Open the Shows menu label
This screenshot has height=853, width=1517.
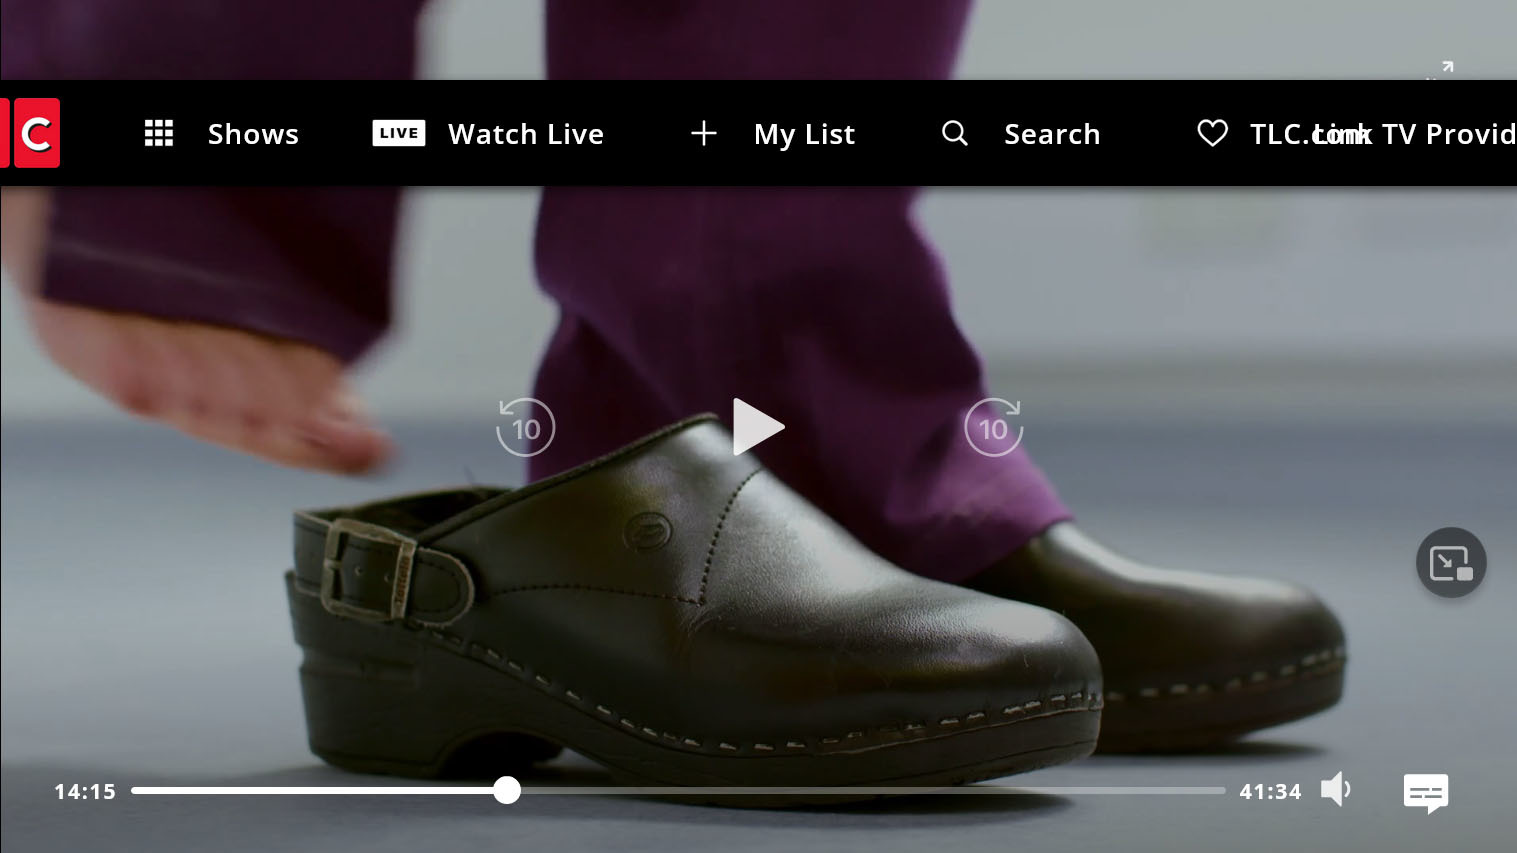(253, 134)
